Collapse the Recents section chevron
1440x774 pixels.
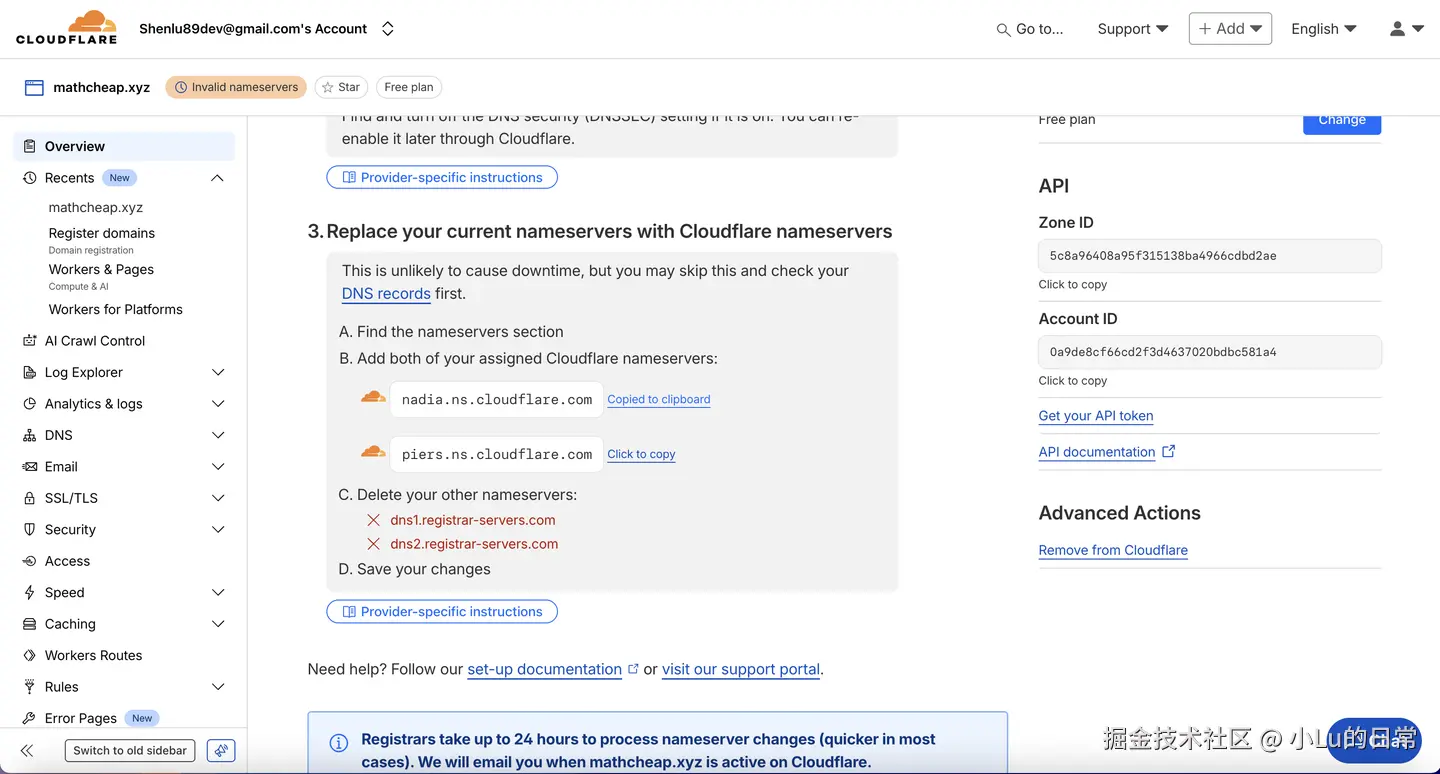point(217,178)
